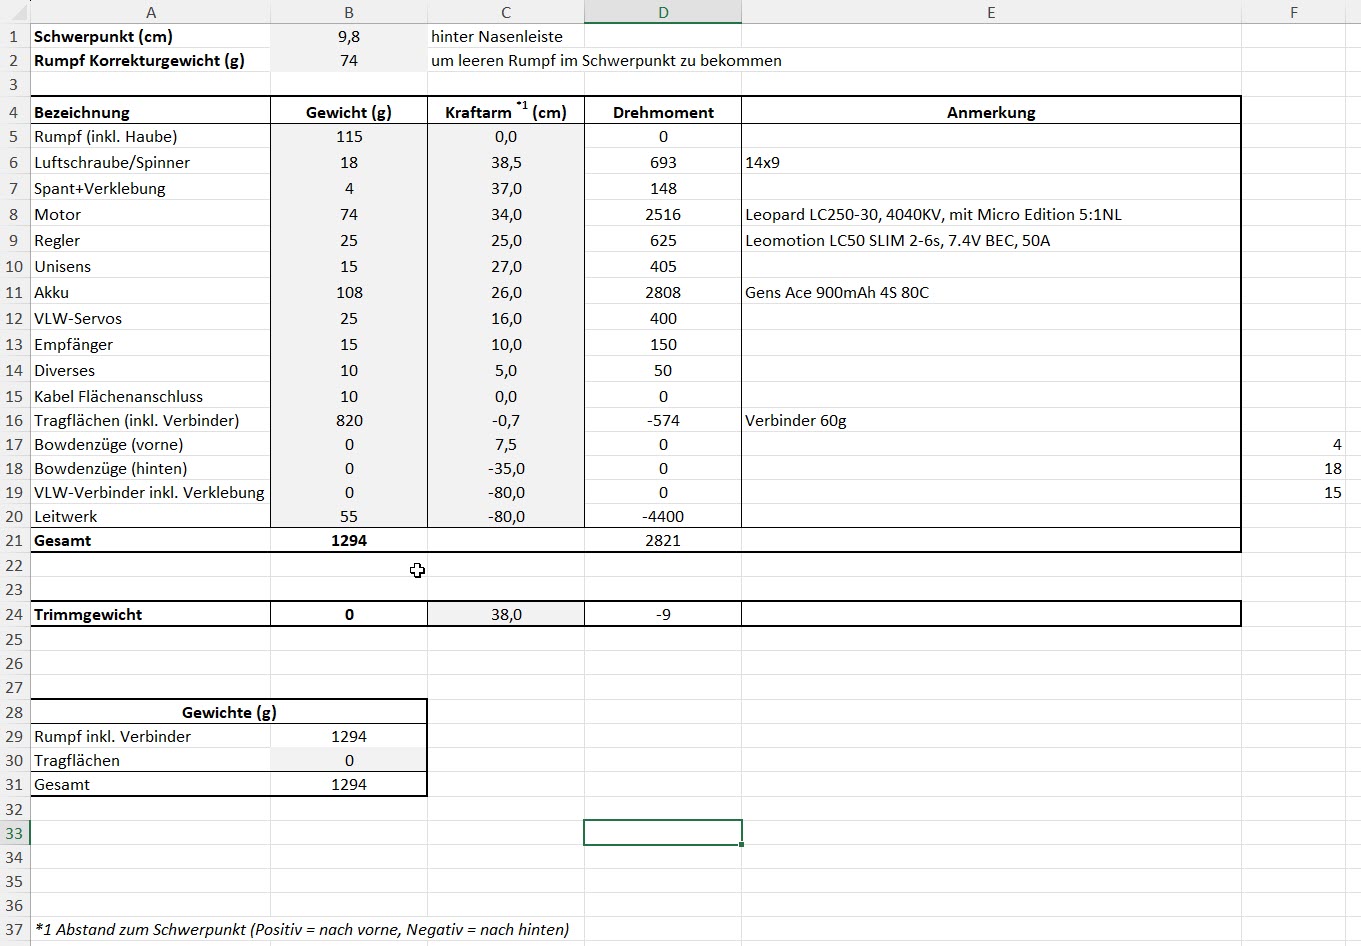1361x946 pixels.
Task: Select column B header
Action: [349, 12]
